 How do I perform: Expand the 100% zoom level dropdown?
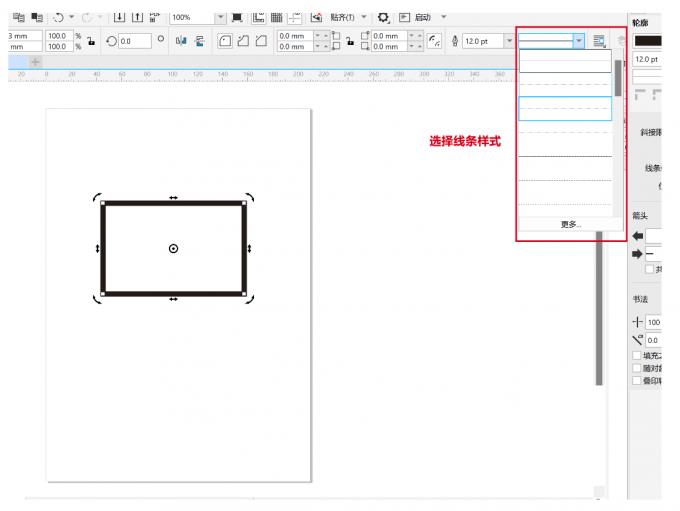[220, 17]
